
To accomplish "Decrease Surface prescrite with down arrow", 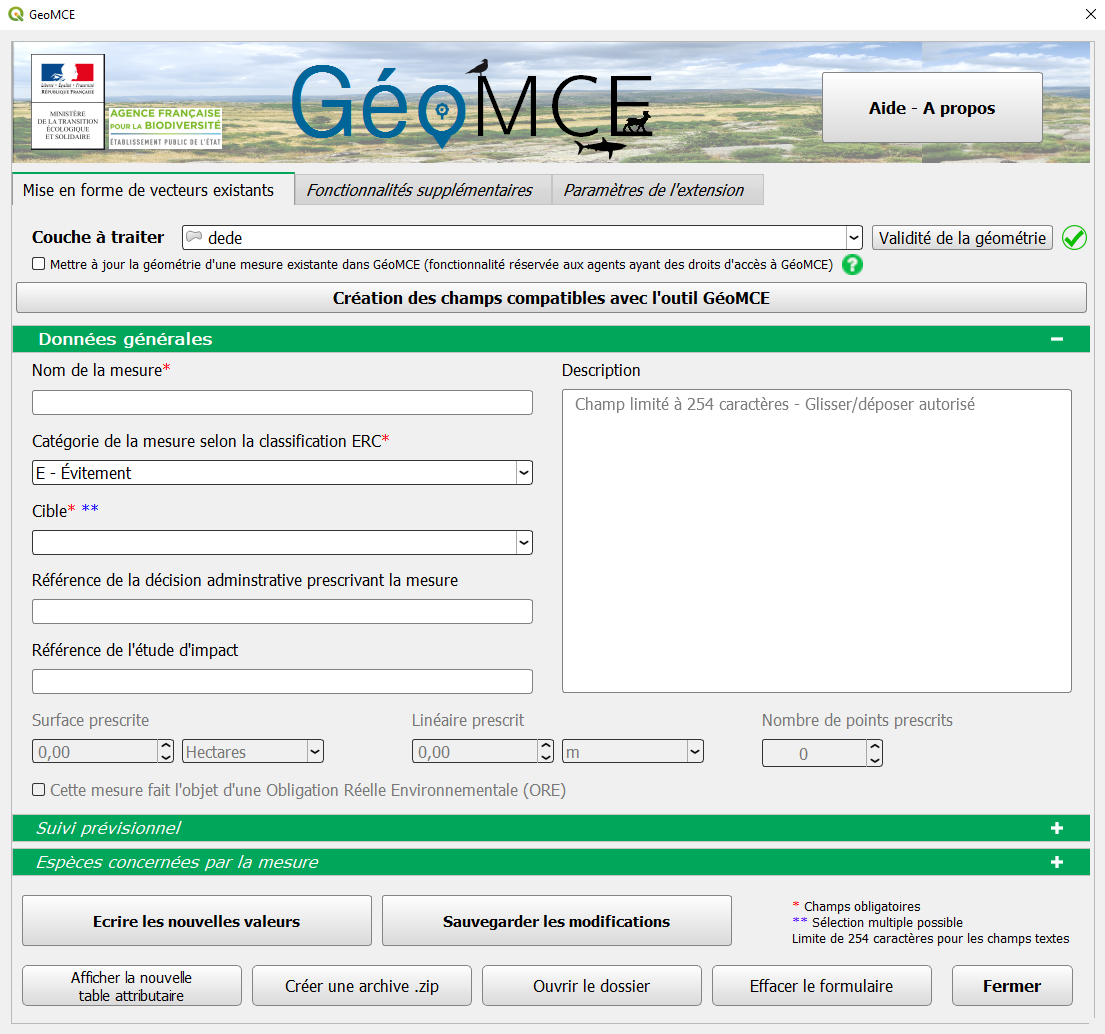I will (166, 757).
